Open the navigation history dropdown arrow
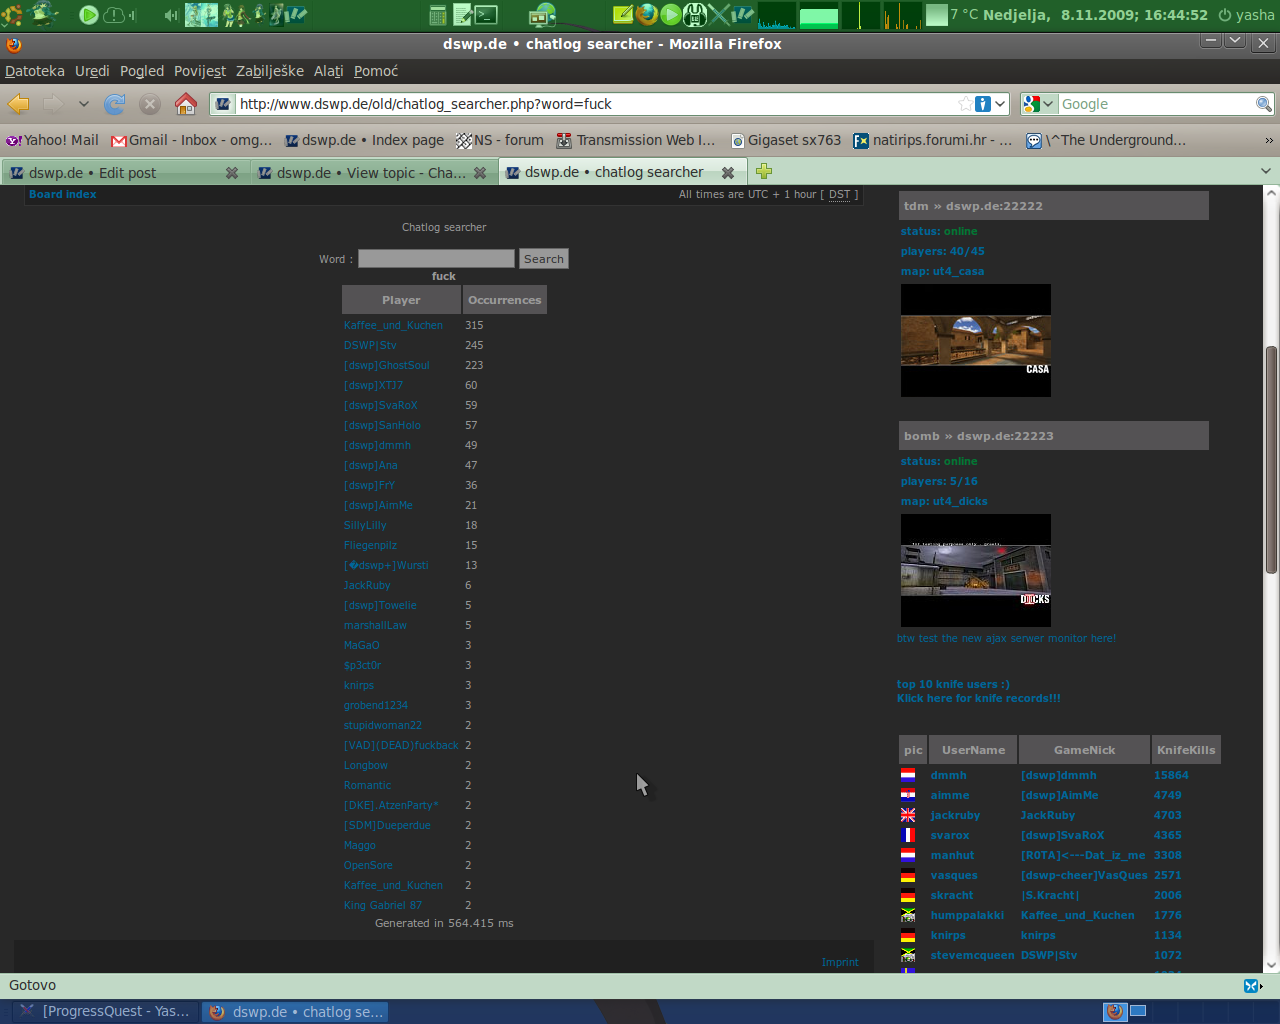Screen dimensions: 1280x1024 tap(83, 104)
